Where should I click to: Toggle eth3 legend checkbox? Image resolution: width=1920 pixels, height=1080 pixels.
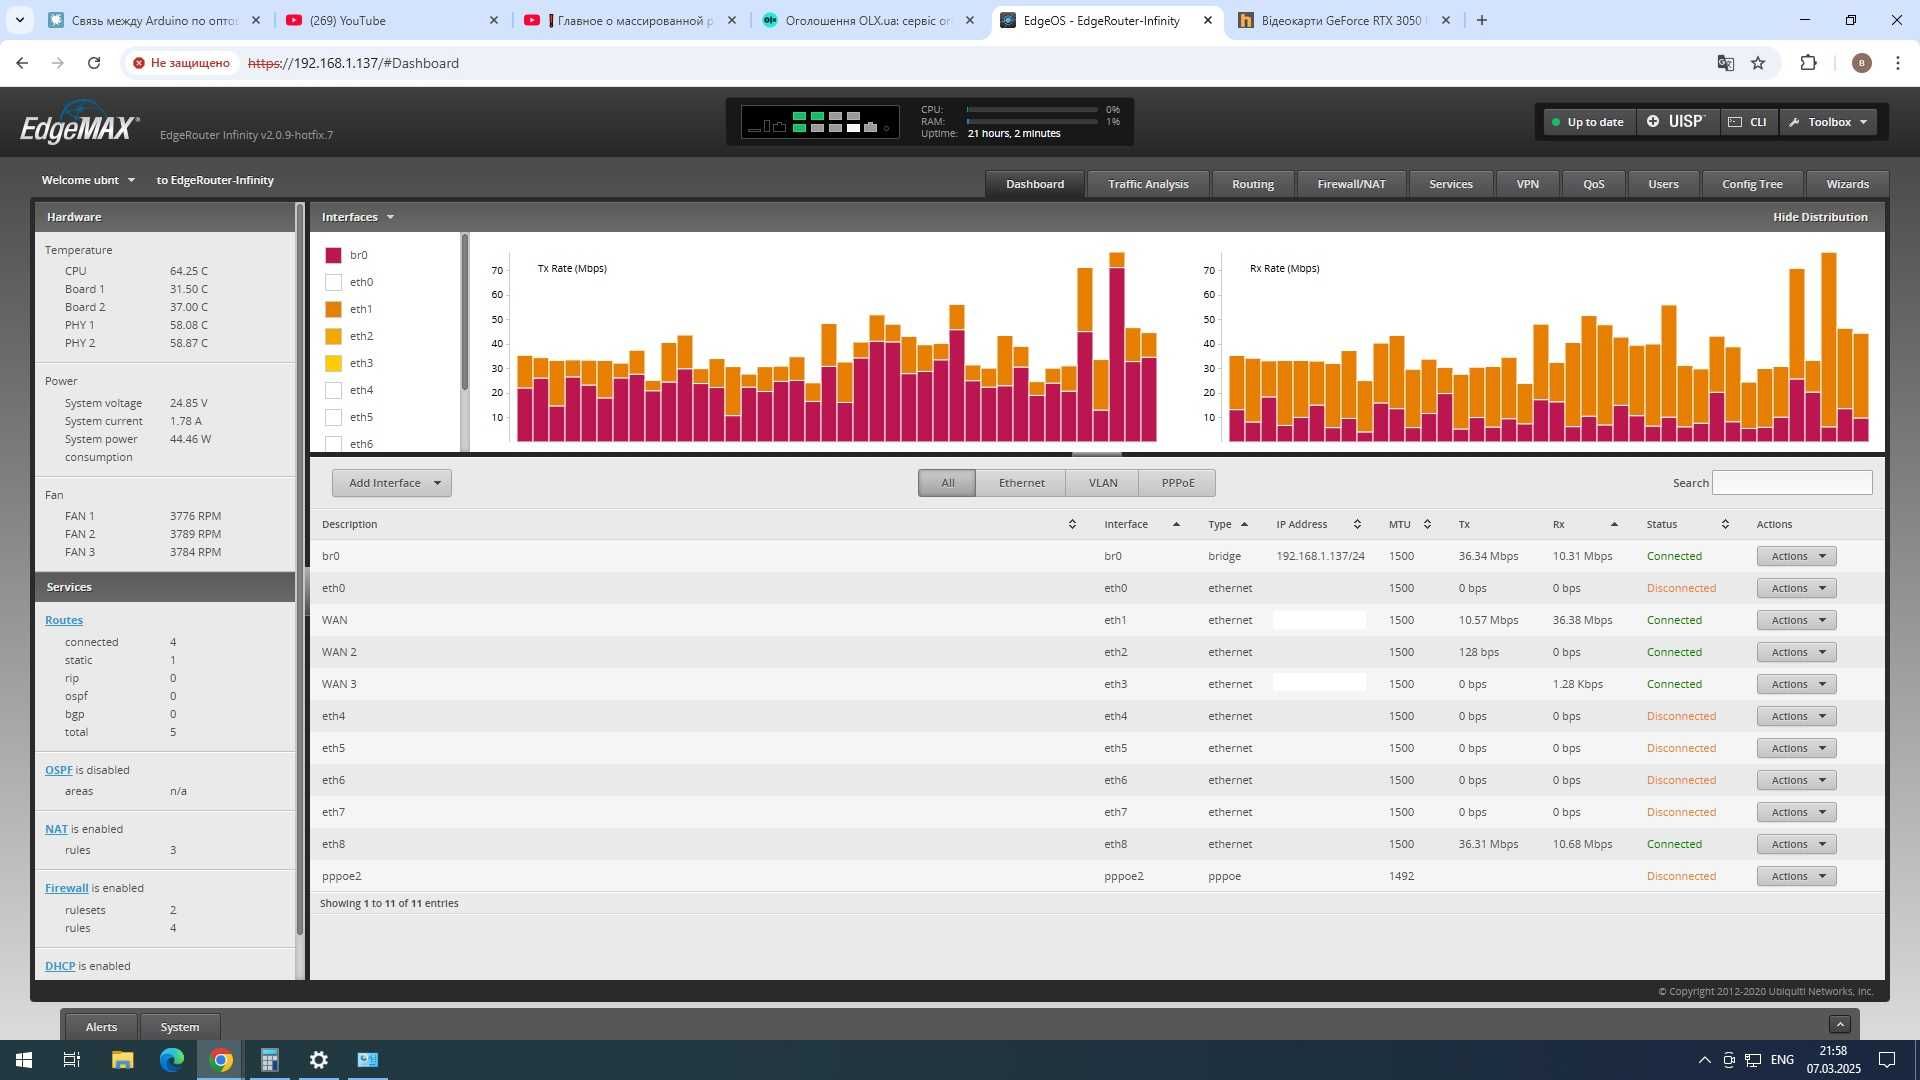coord(334,363)
